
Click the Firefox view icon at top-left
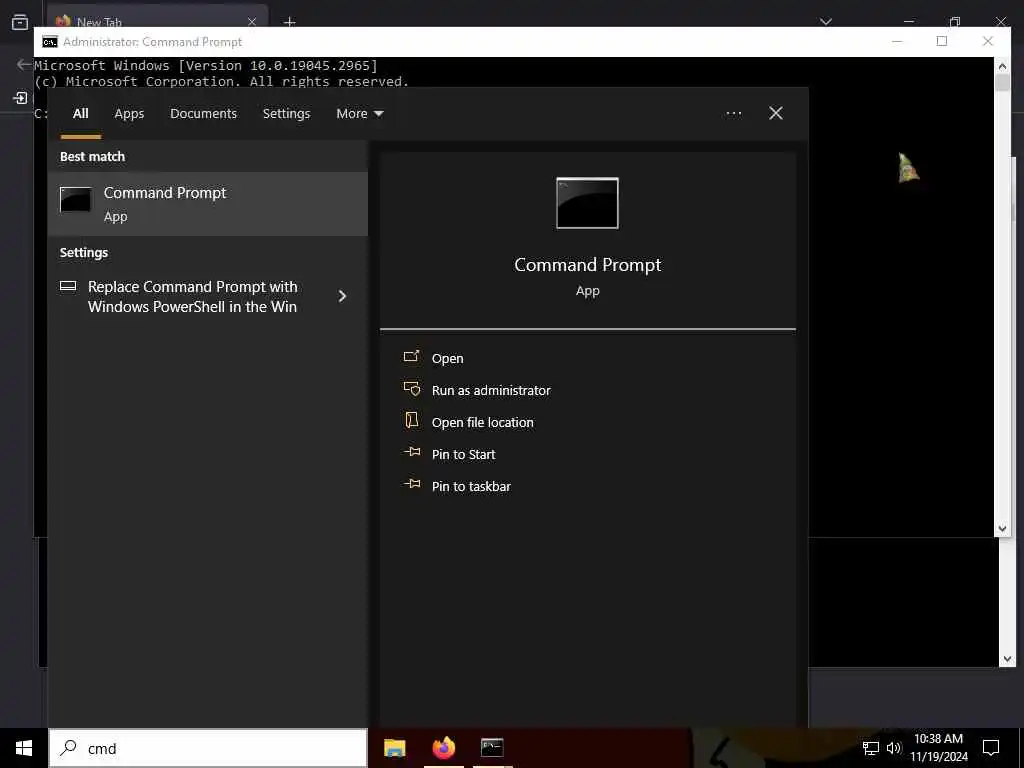coord(20,22)
